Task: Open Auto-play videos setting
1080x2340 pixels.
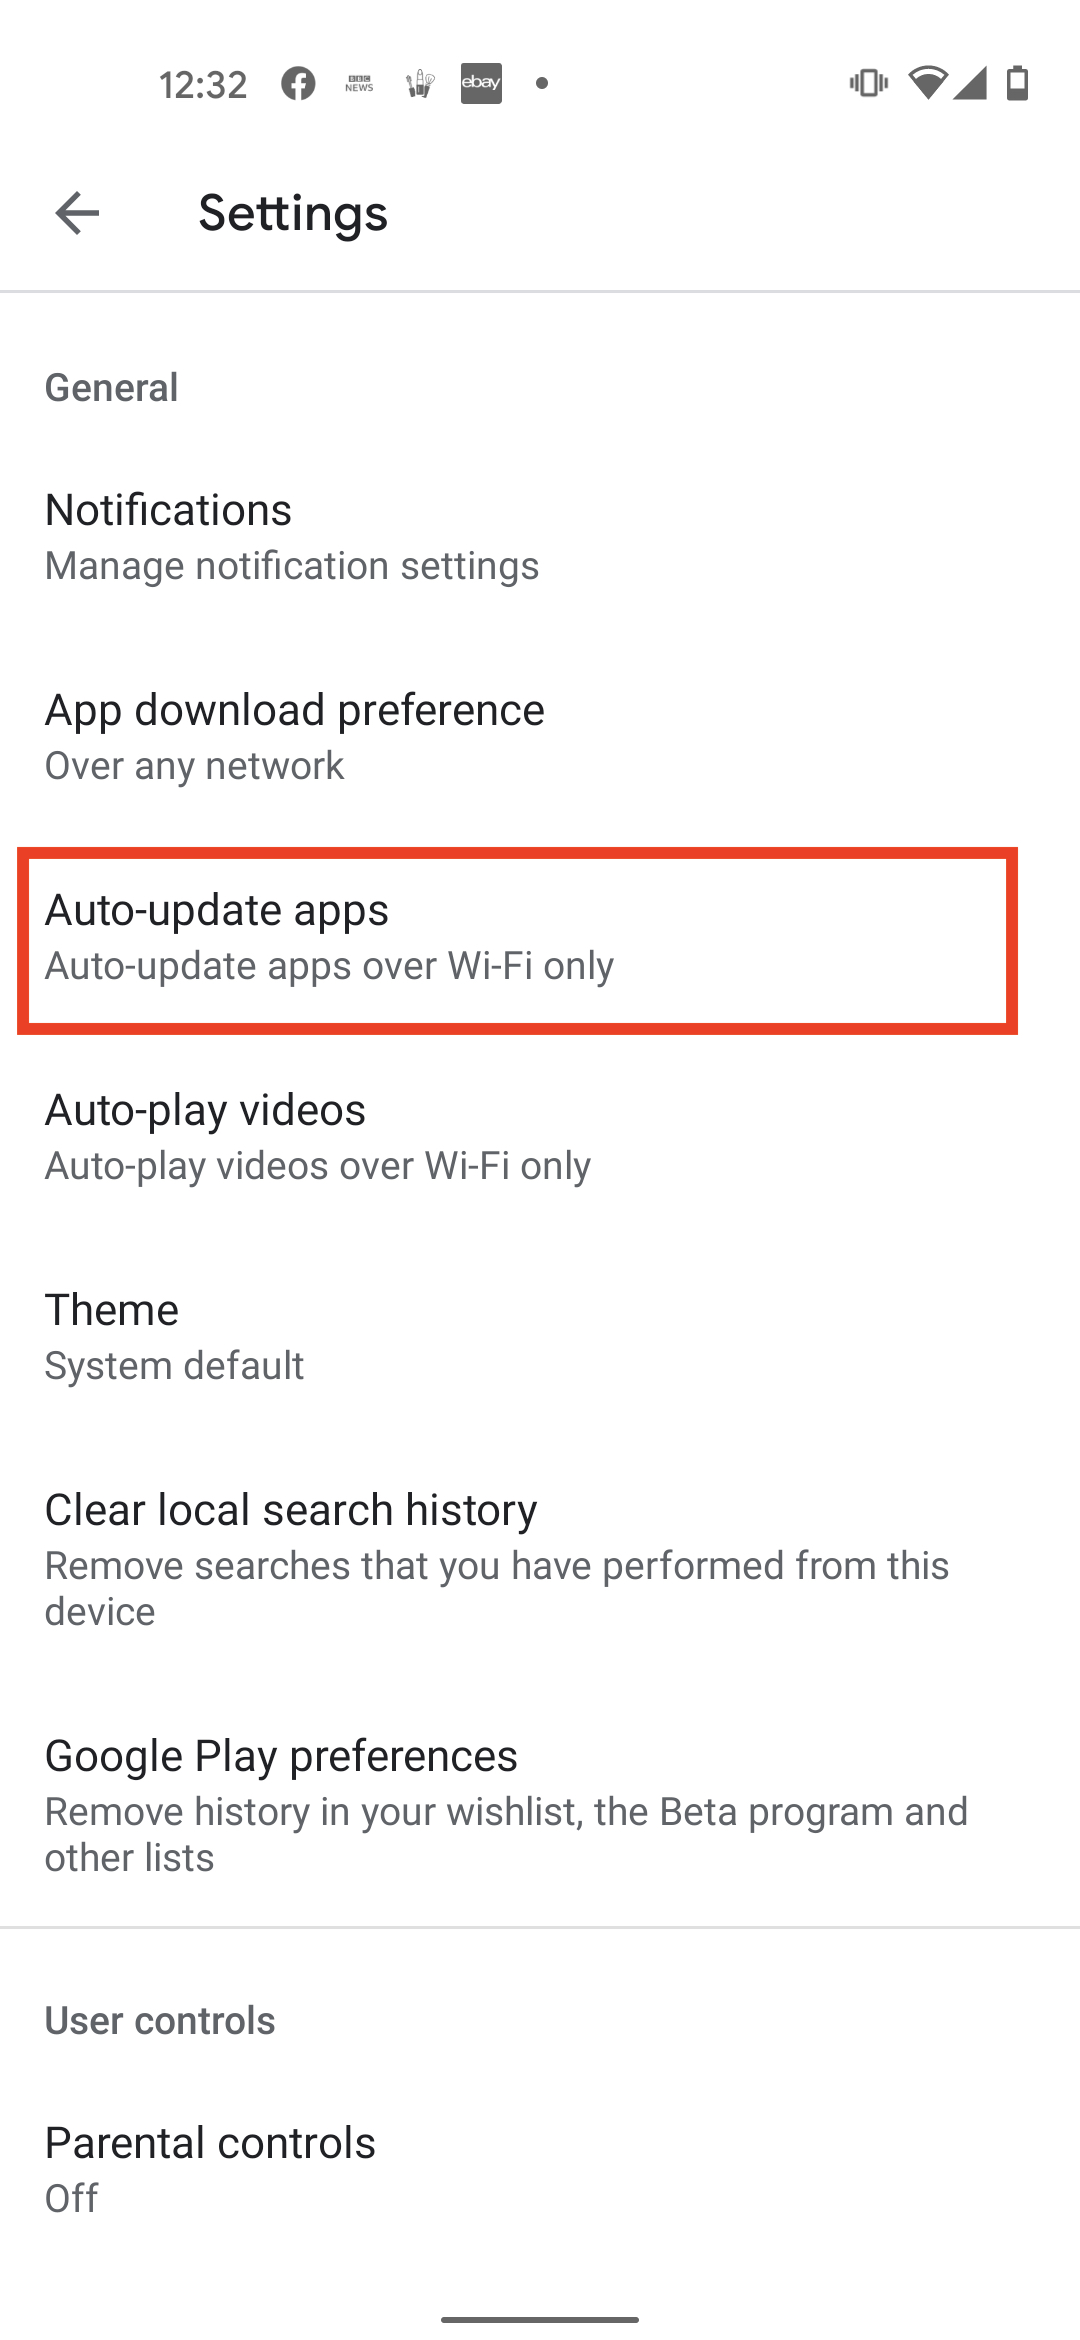Action: point(540,1137)
